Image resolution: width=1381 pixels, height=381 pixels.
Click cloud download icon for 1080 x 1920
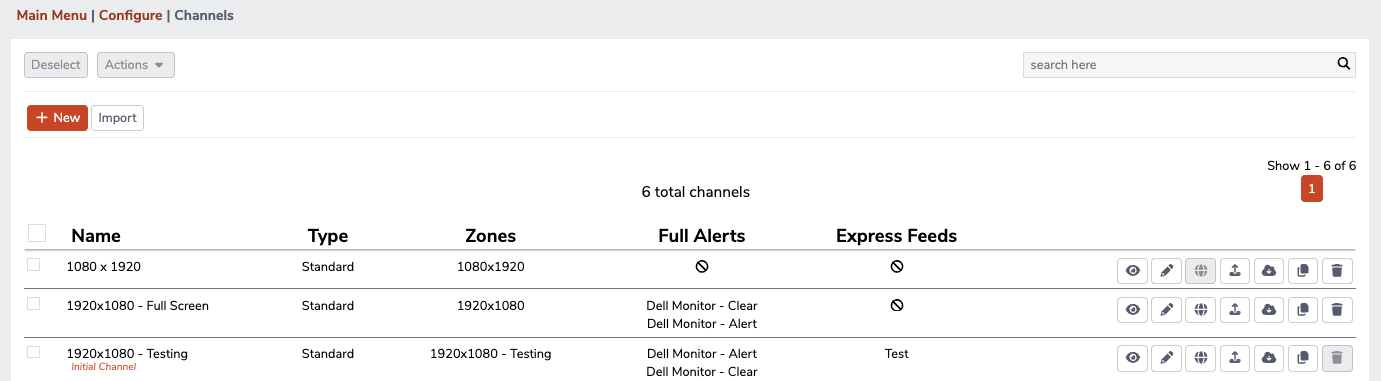1268,270
